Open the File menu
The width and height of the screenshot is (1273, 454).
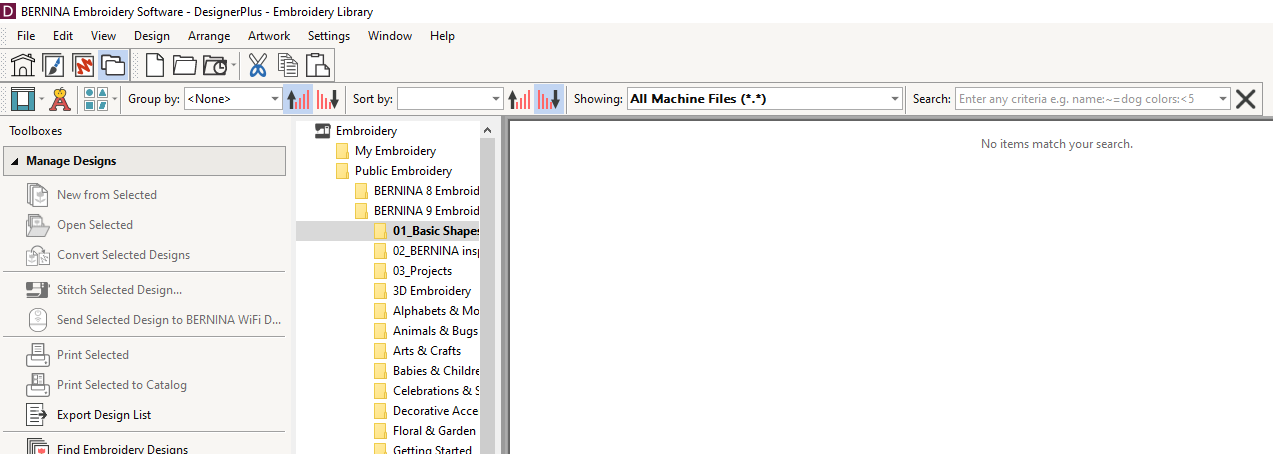26,36
